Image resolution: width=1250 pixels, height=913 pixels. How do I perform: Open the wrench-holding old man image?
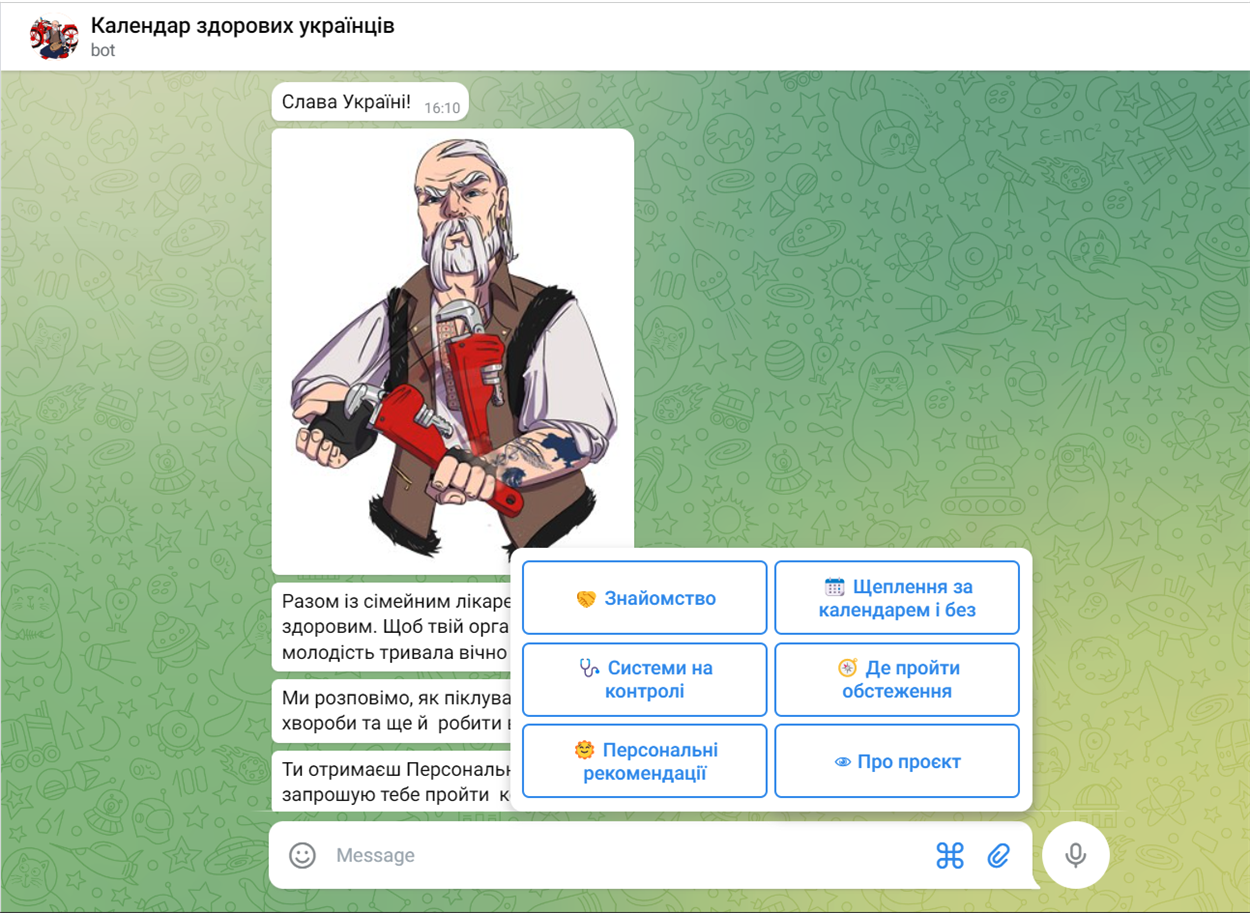[453, 351]
